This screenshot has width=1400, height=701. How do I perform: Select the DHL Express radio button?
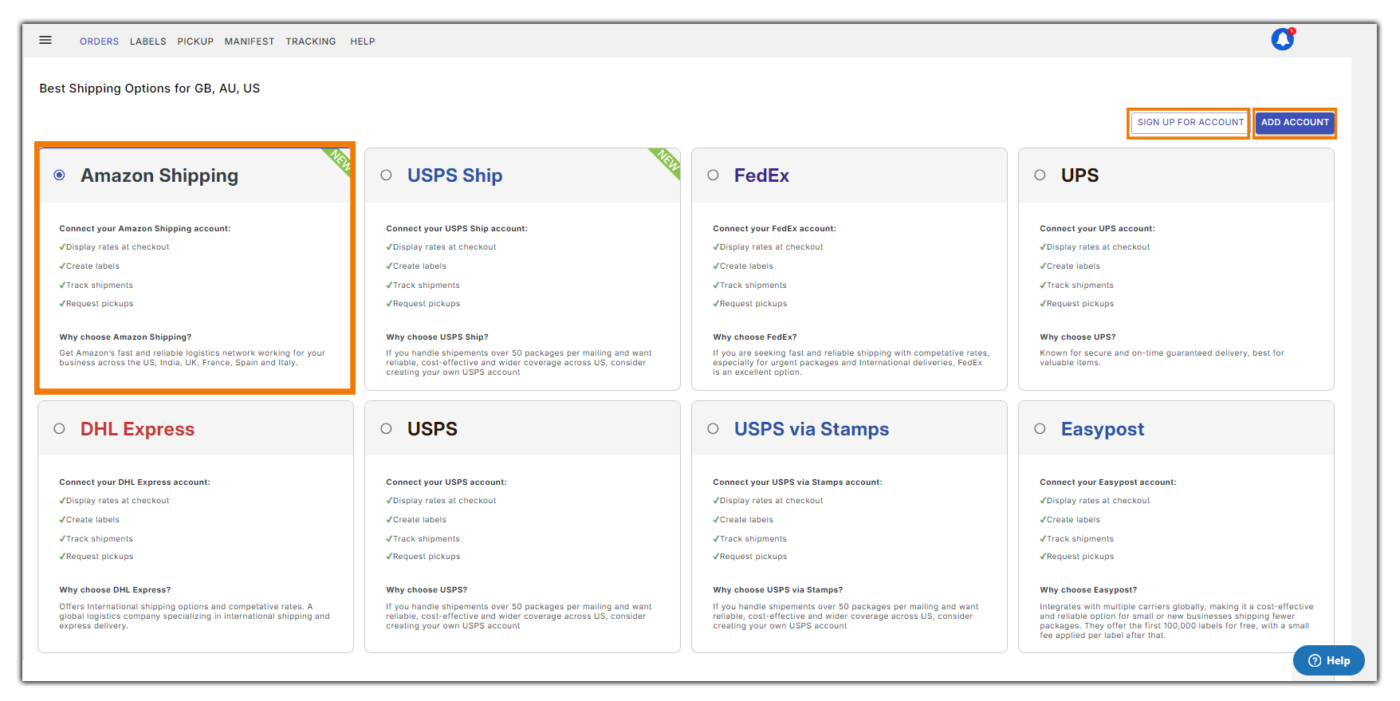coord(59,428)
